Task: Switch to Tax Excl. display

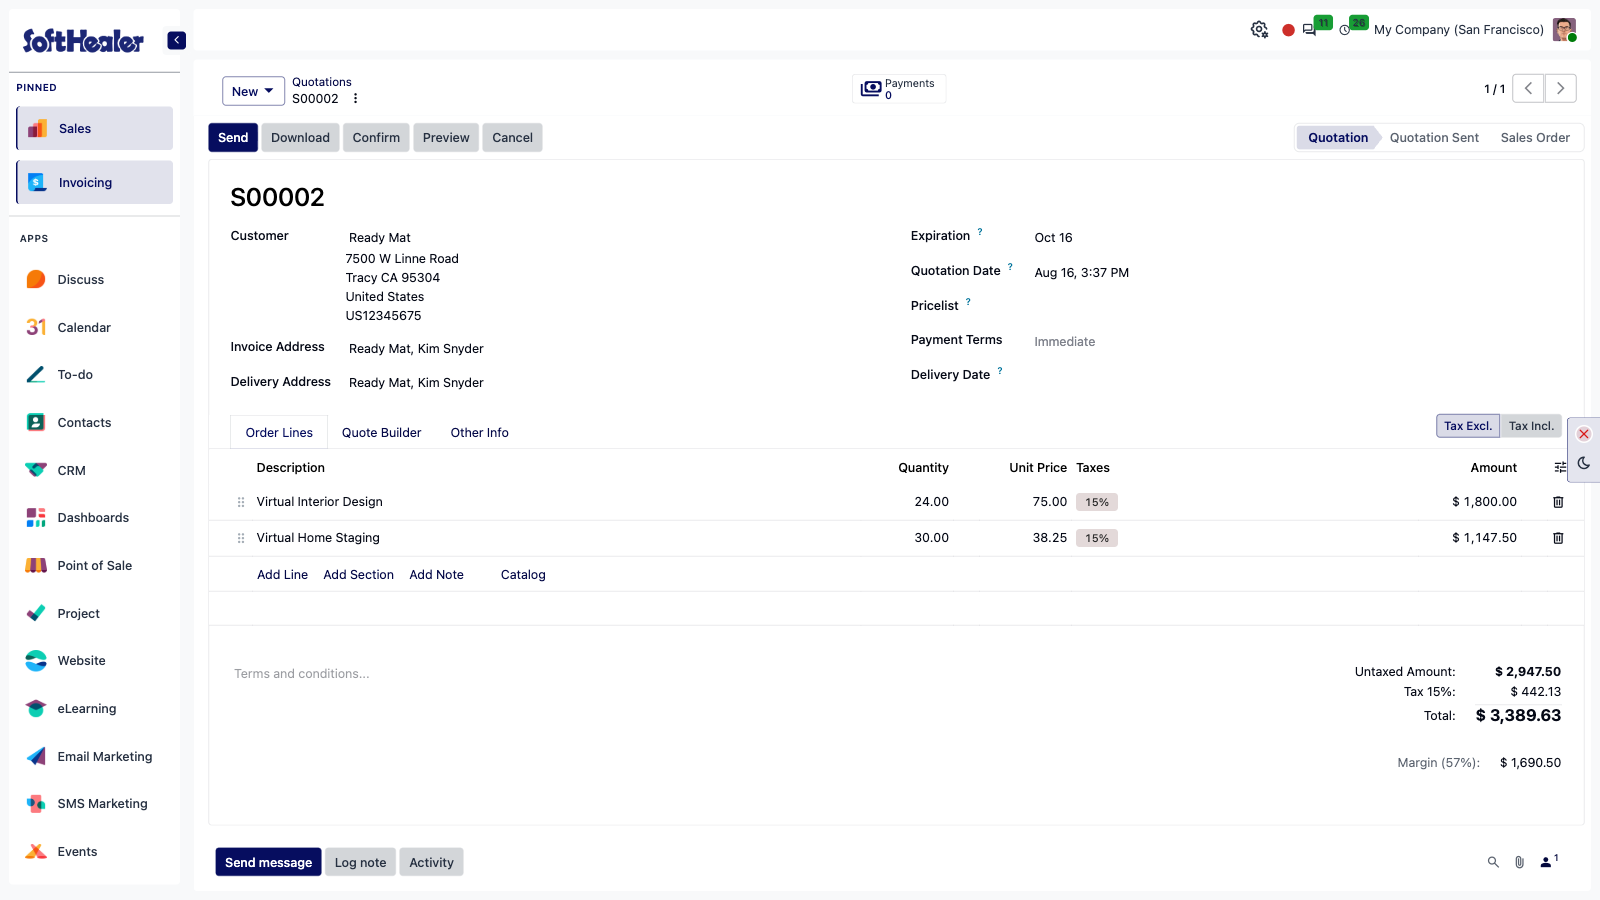Action: pyautogui.click(x=1468, y=426)
